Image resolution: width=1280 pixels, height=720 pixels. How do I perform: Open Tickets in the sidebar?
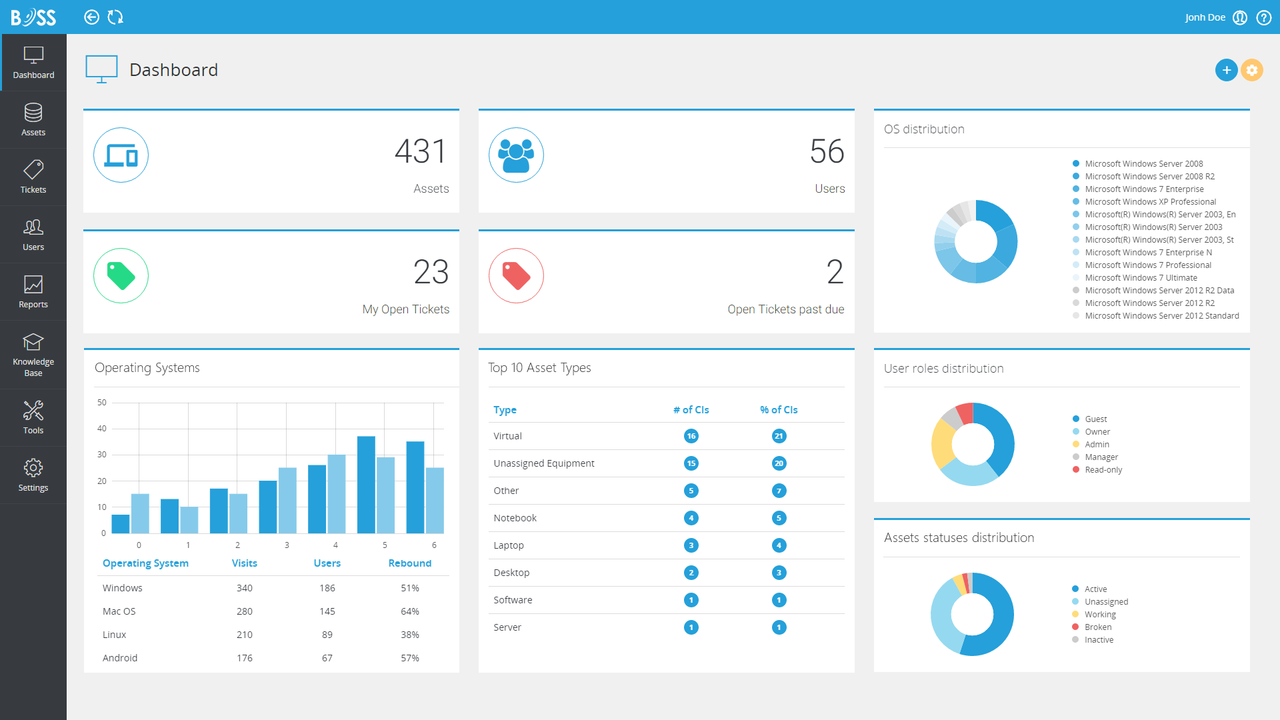[33, 177]
